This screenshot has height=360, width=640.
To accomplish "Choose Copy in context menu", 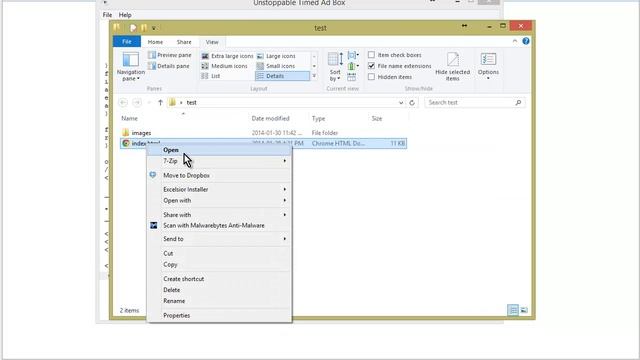I will [220, 264].
